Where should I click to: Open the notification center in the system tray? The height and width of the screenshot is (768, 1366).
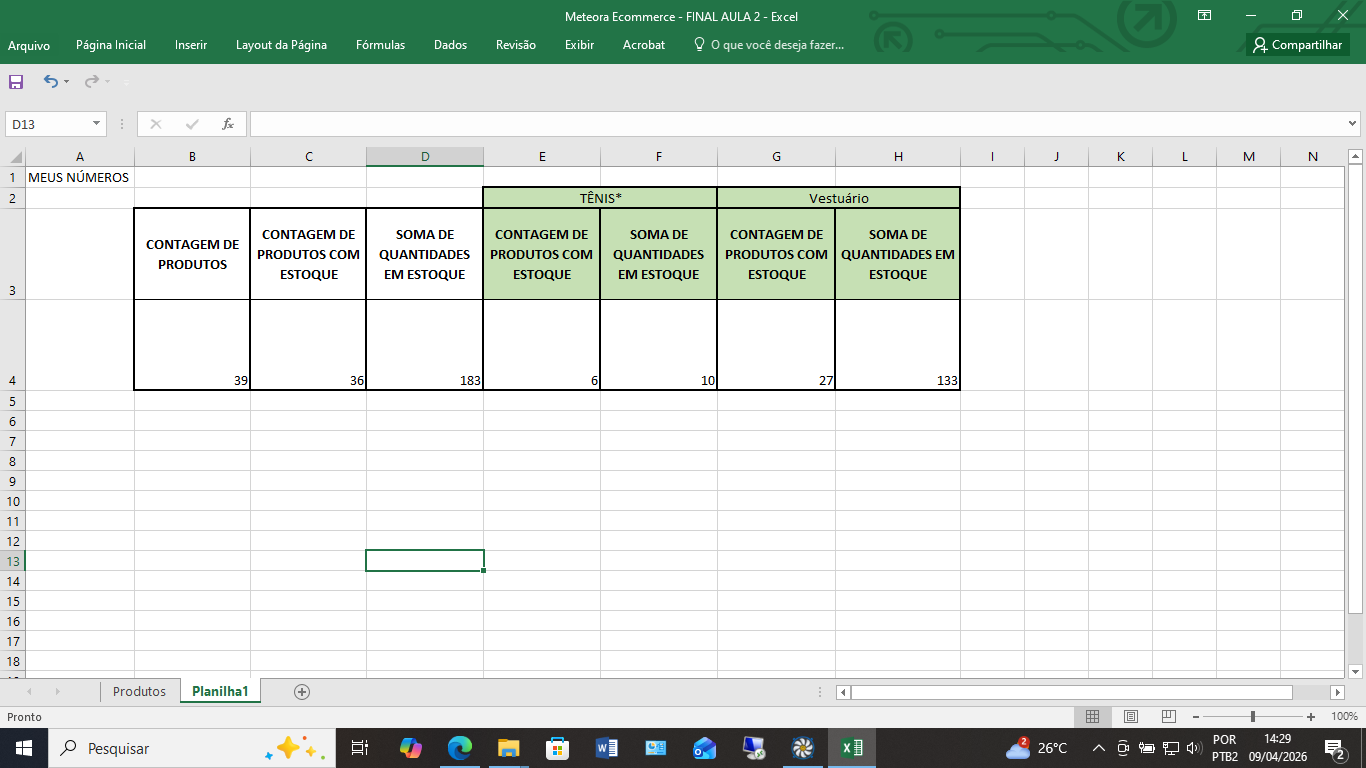tap(1334, 748)
